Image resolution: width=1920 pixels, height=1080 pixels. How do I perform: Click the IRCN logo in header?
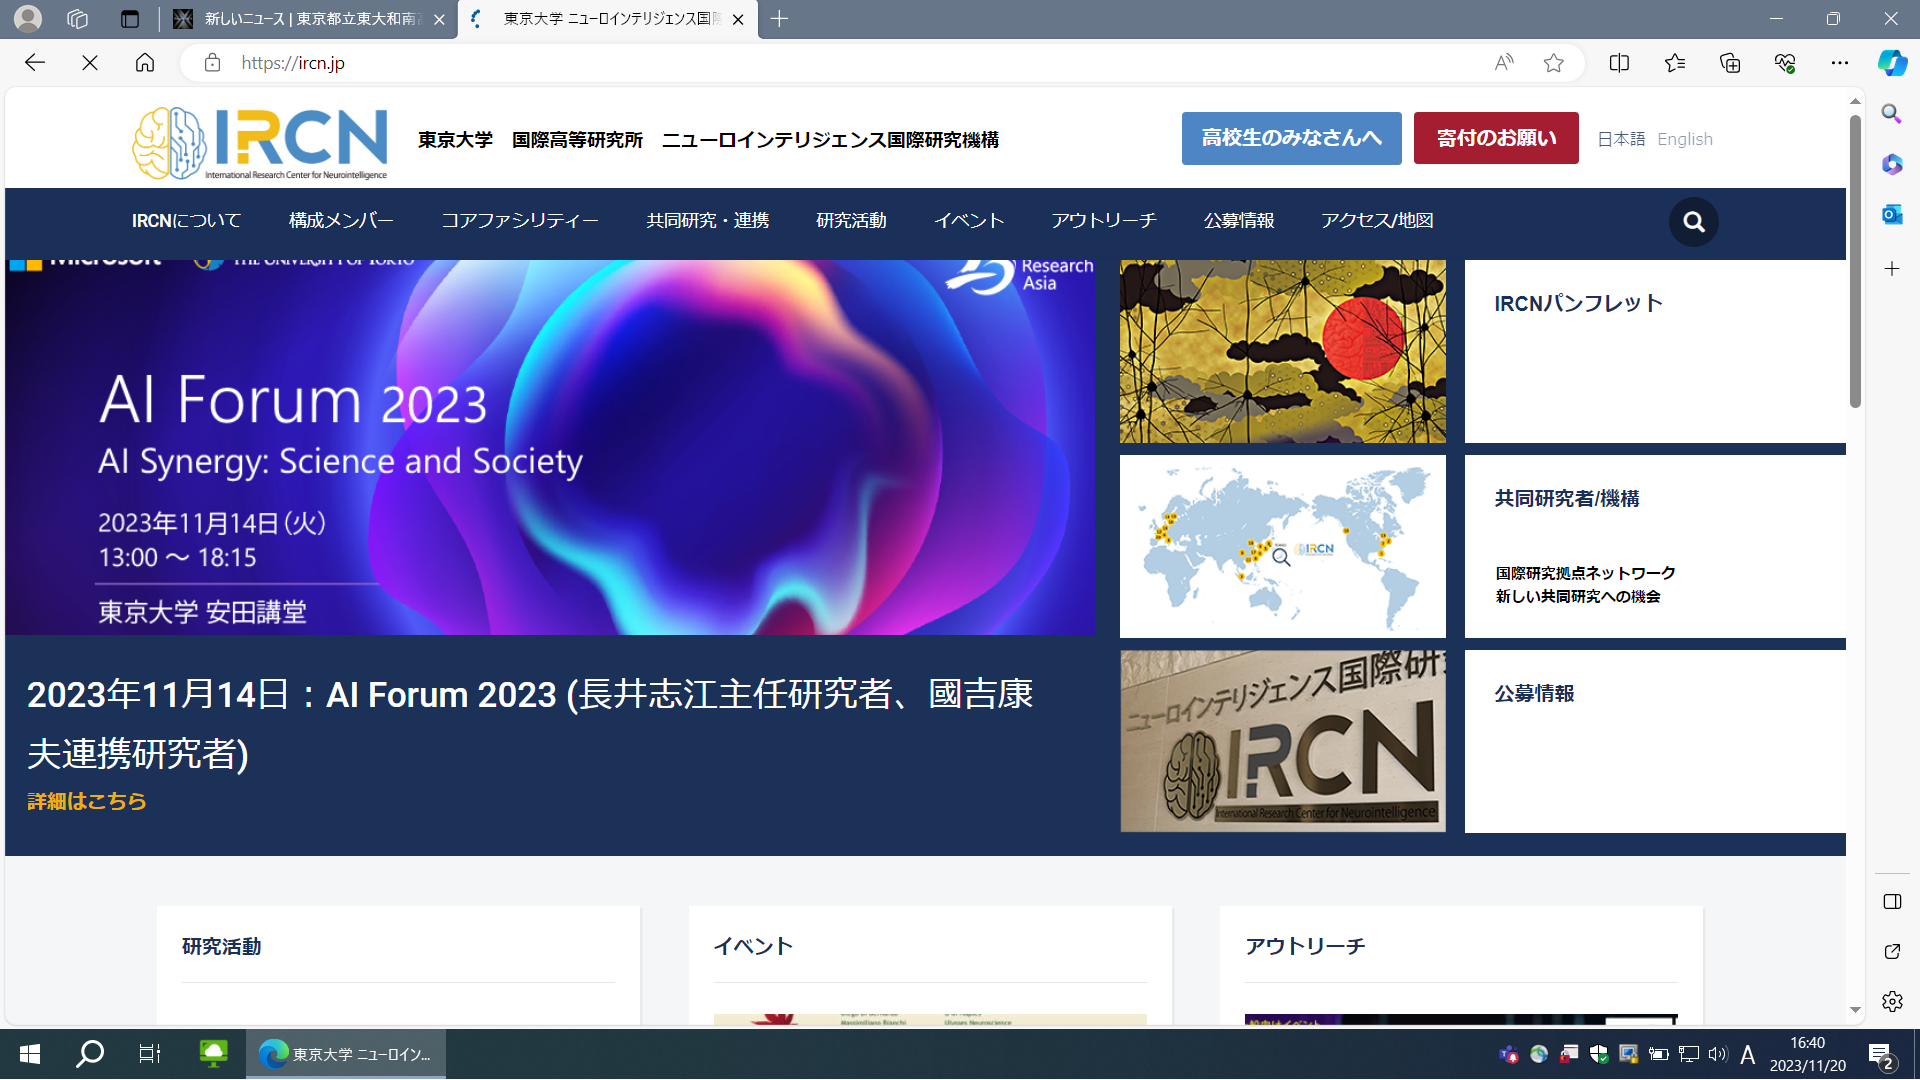(x=260, y=143)
